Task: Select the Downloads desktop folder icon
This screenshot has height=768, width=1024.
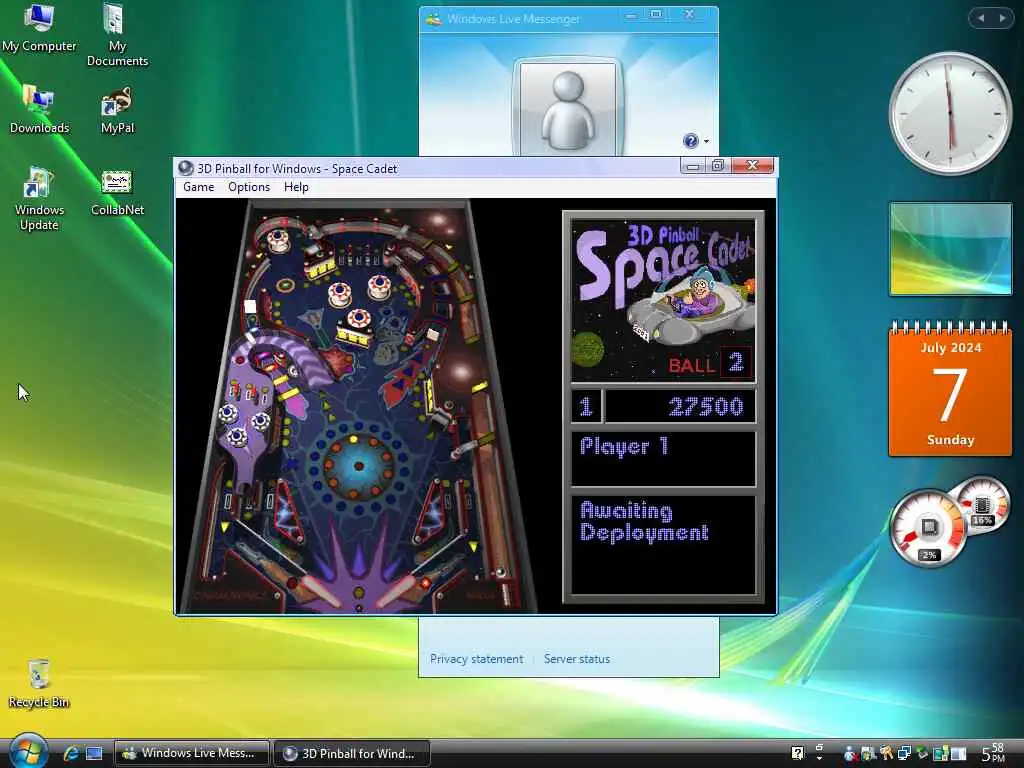Action: click(39, 110)
